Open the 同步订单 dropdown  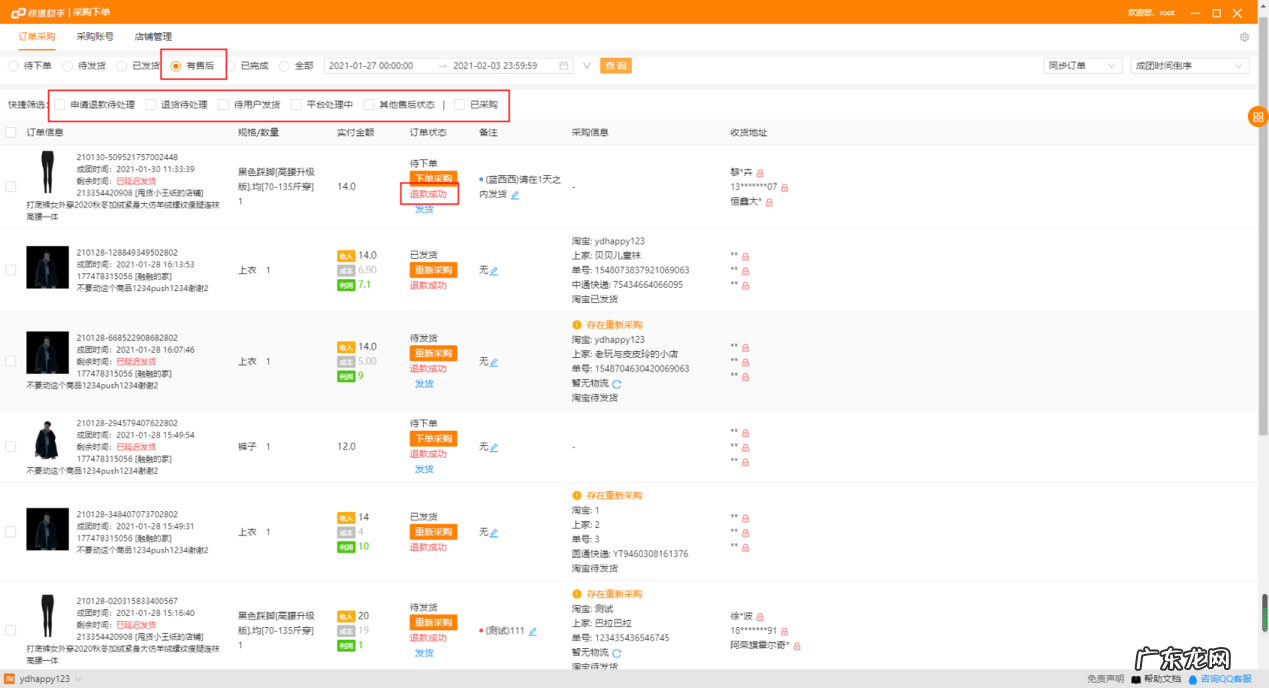[x=1081, y=66]
